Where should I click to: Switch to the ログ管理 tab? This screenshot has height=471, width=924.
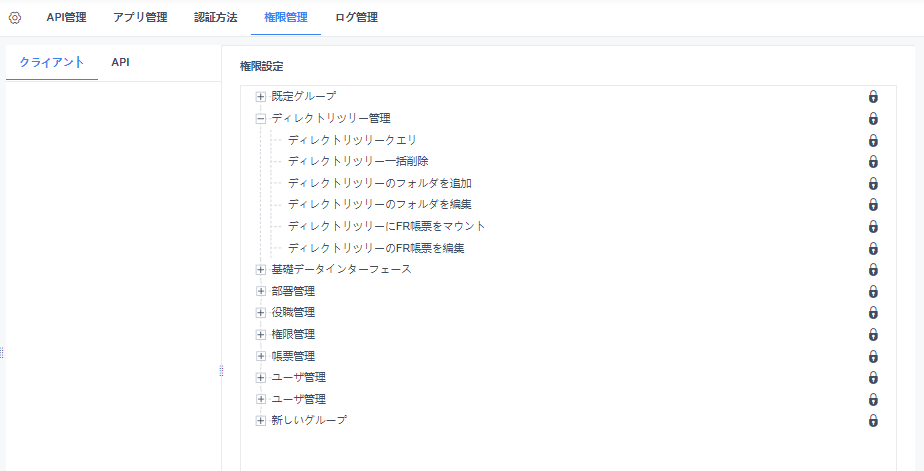(357, 18)
